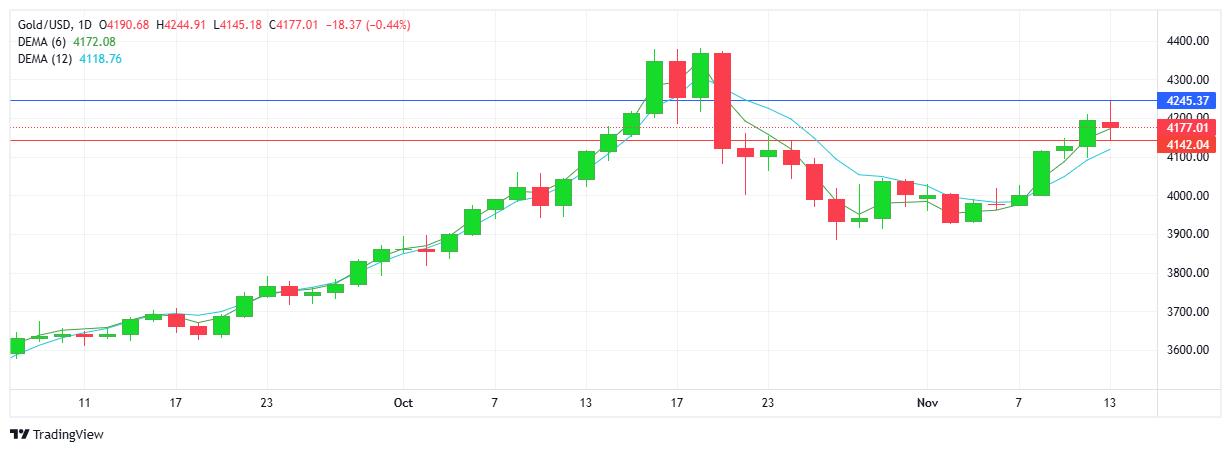Click the Oct label on time axis
Viewport: 1231px width, 452px height.
tap(403, 403)
